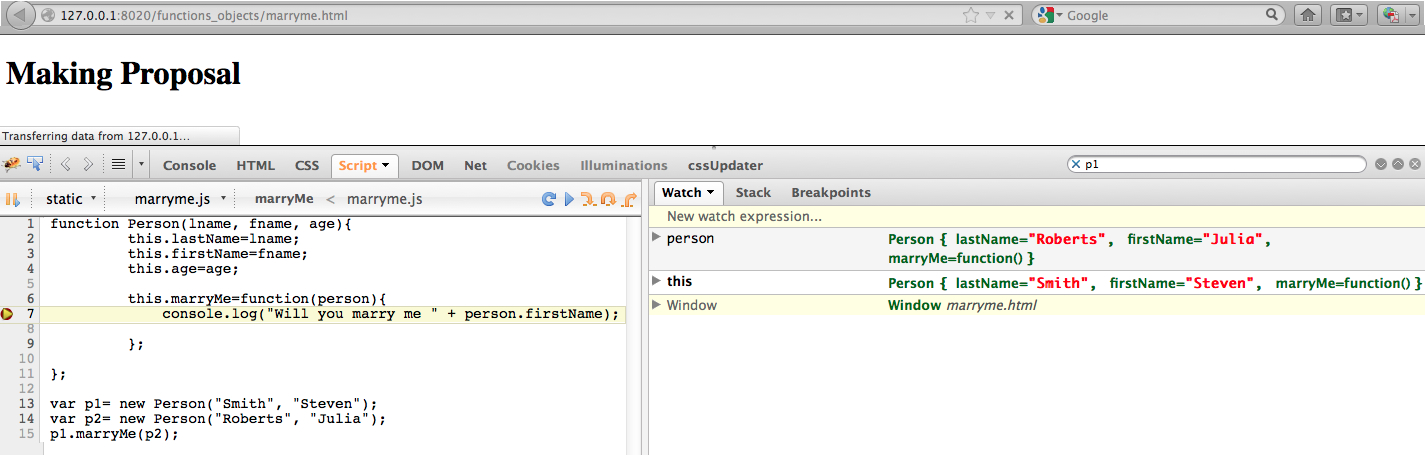
Task: Bookmark this page with the star icon
Action: (x=970, y=15)
